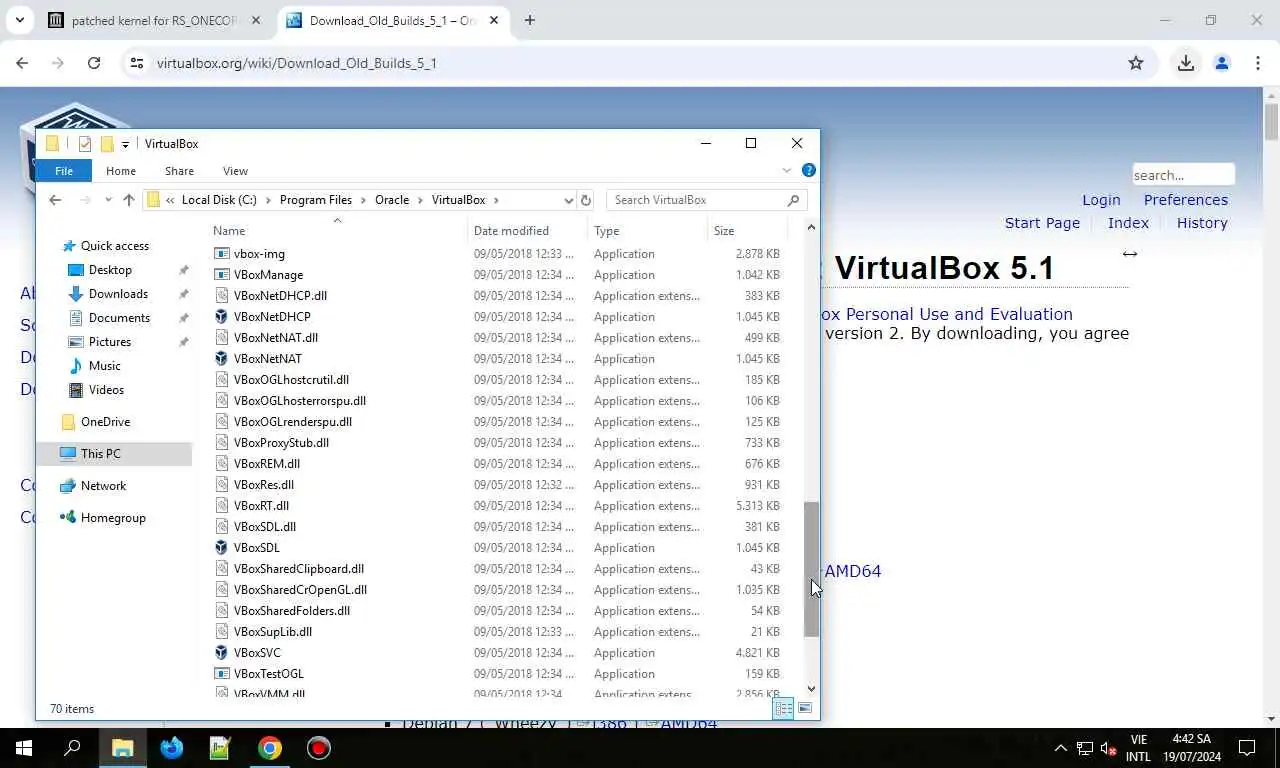Open the Chrome tab search dropdown

20,20
